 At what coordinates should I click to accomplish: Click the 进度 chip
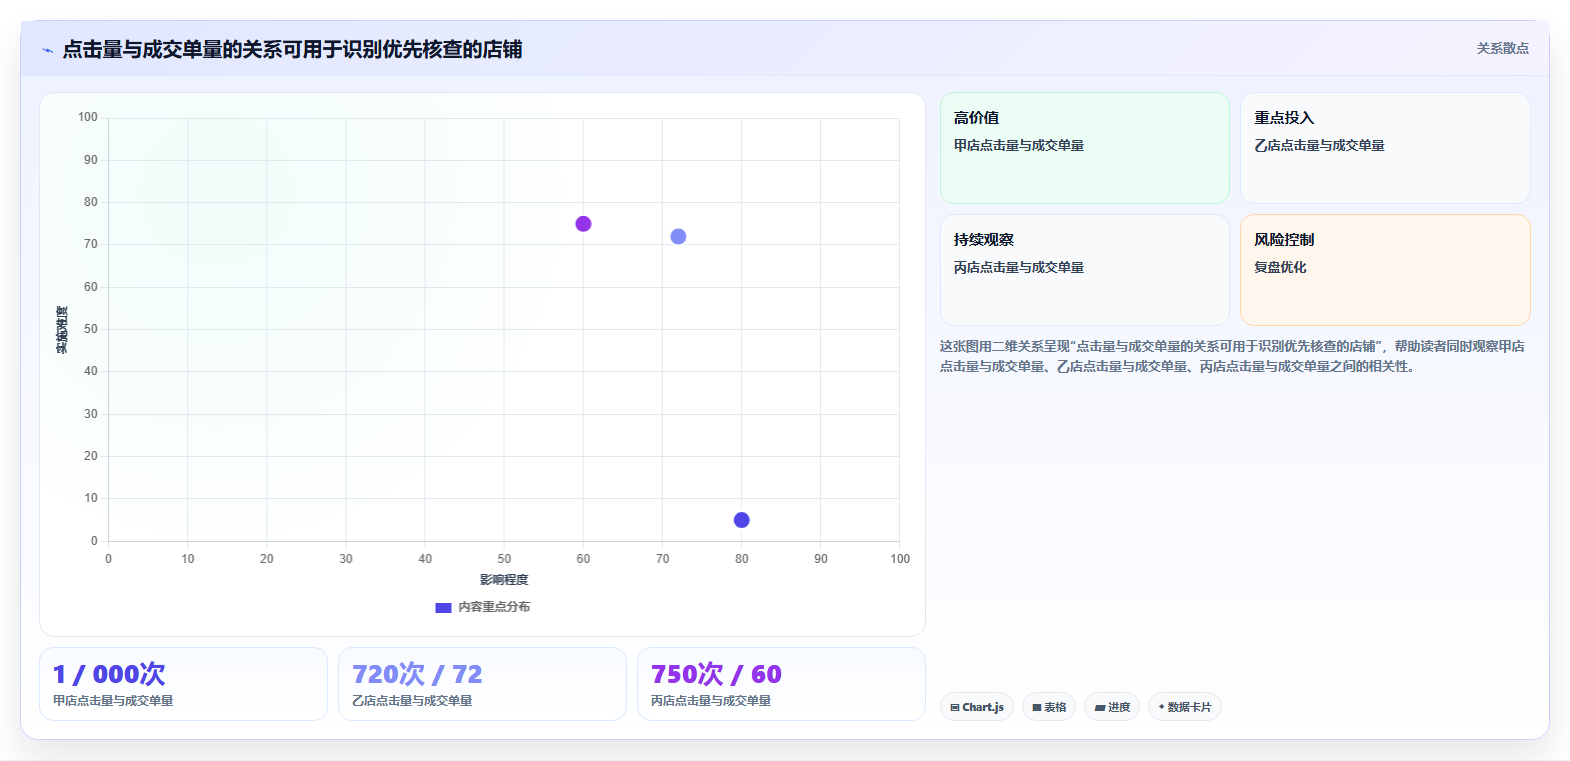point(1112,707)
